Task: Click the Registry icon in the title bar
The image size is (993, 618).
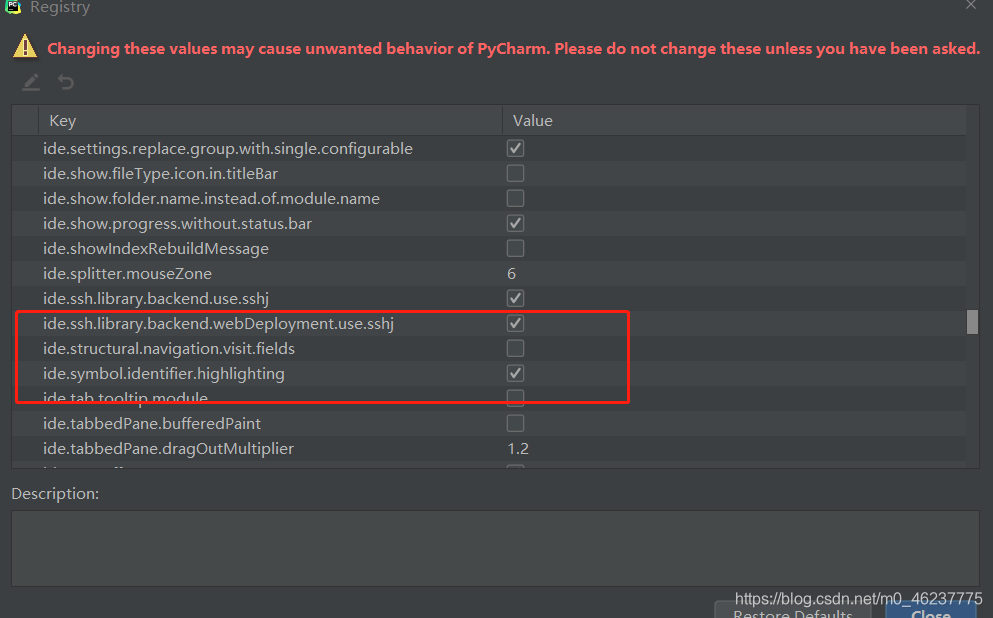Action: click(12, 8)
